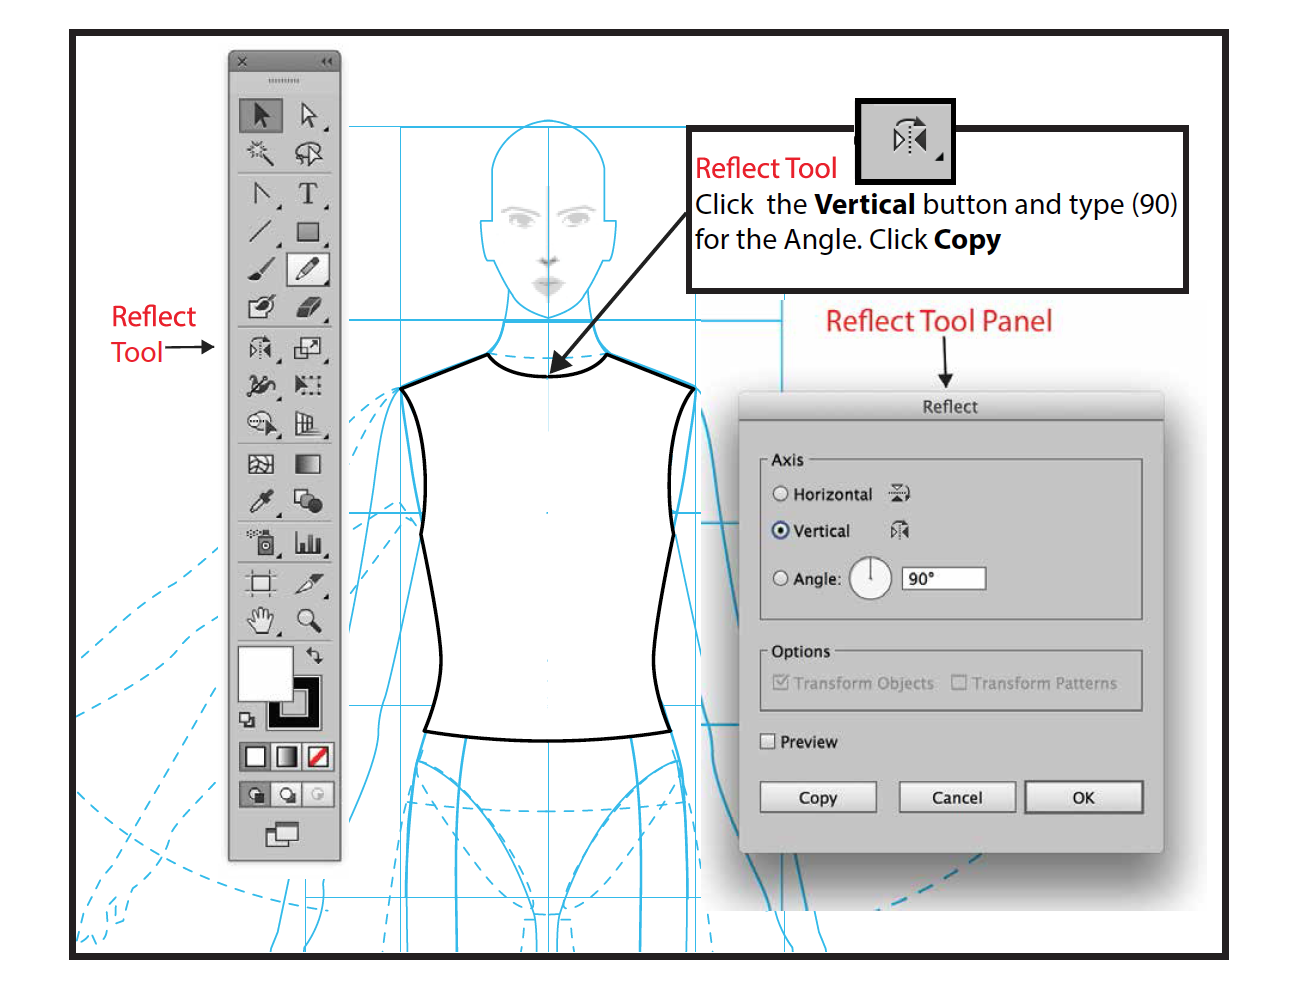Select the Selection (black arrow) tool

(261, 116)
